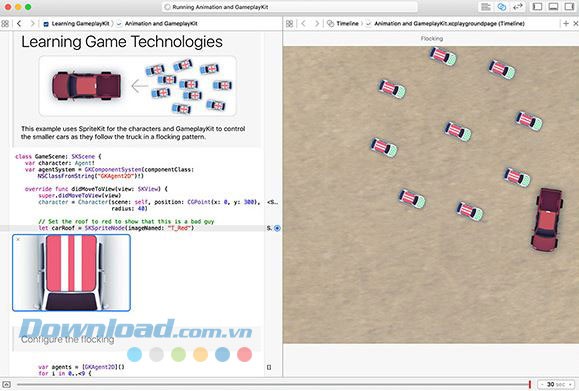Click the Flocking live view title
The height and width of the screenshot is (391, 579).
point(432,38)
